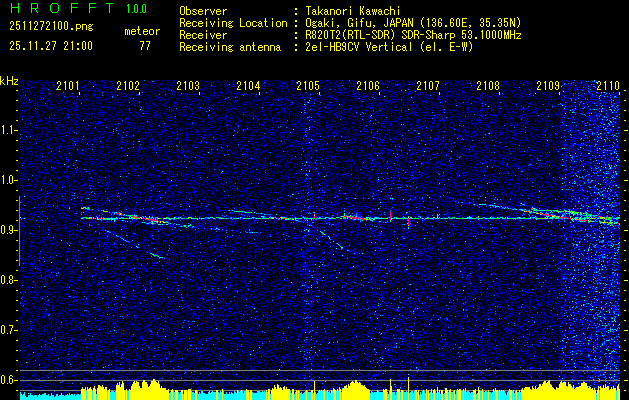Click the meteor count value 77

[x=145, y=46]
